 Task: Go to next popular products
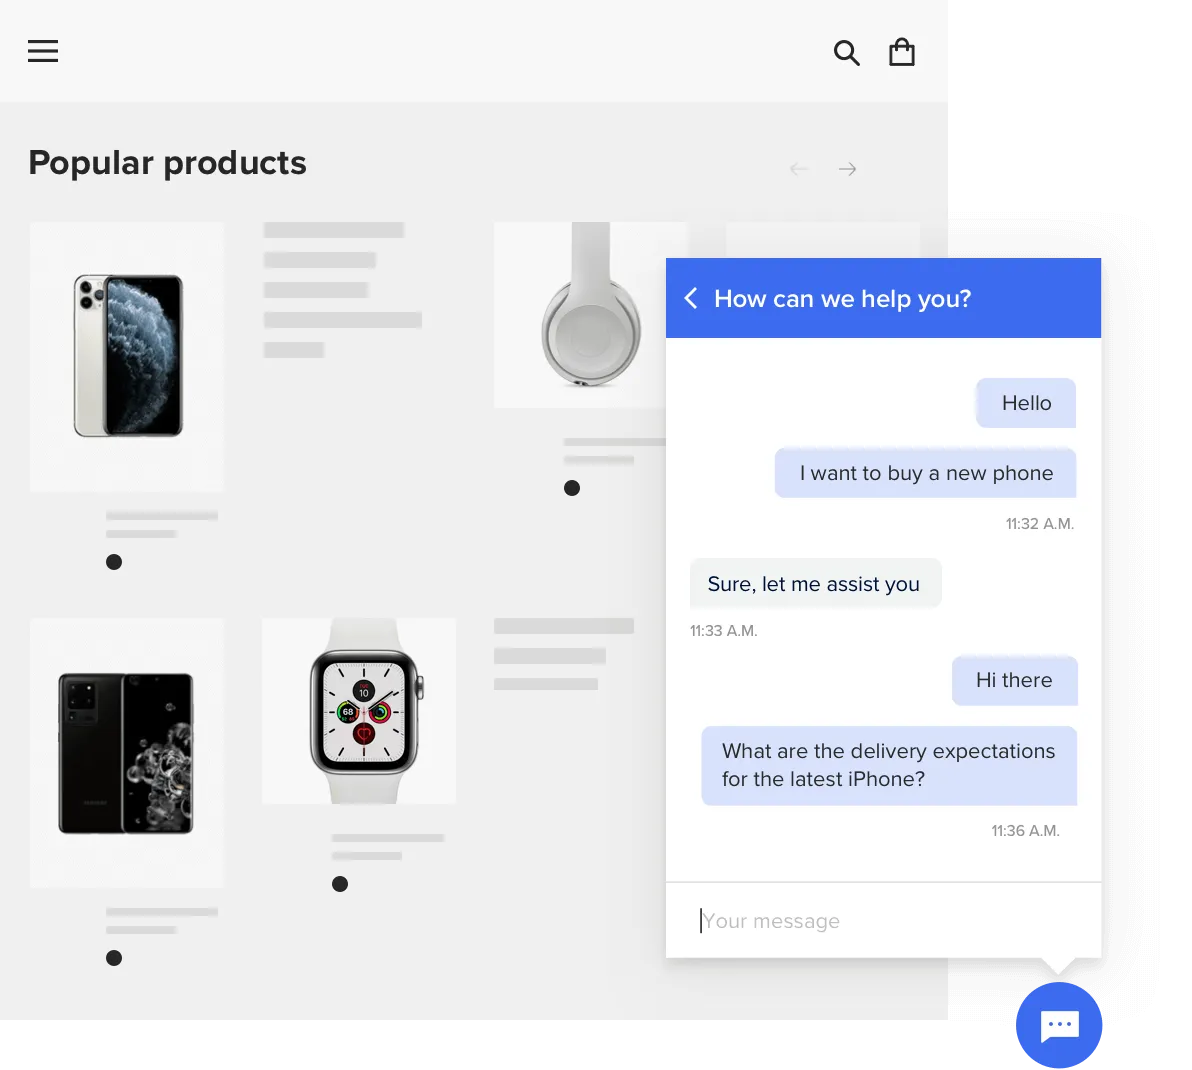pyautogui.click(x=847, y=169)
